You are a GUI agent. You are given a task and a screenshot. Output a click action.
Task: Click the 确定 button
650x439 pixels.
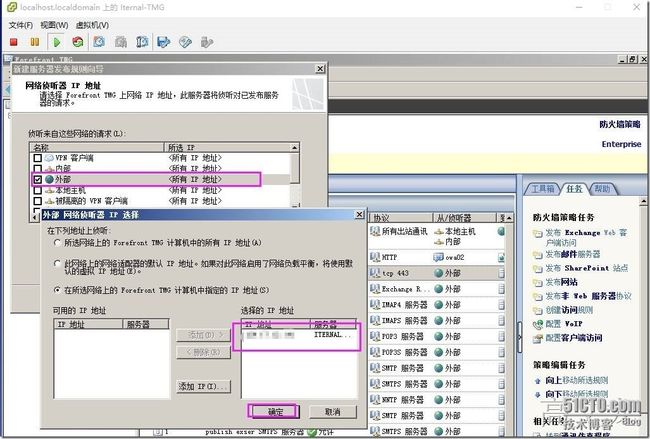tap(275, 412)
